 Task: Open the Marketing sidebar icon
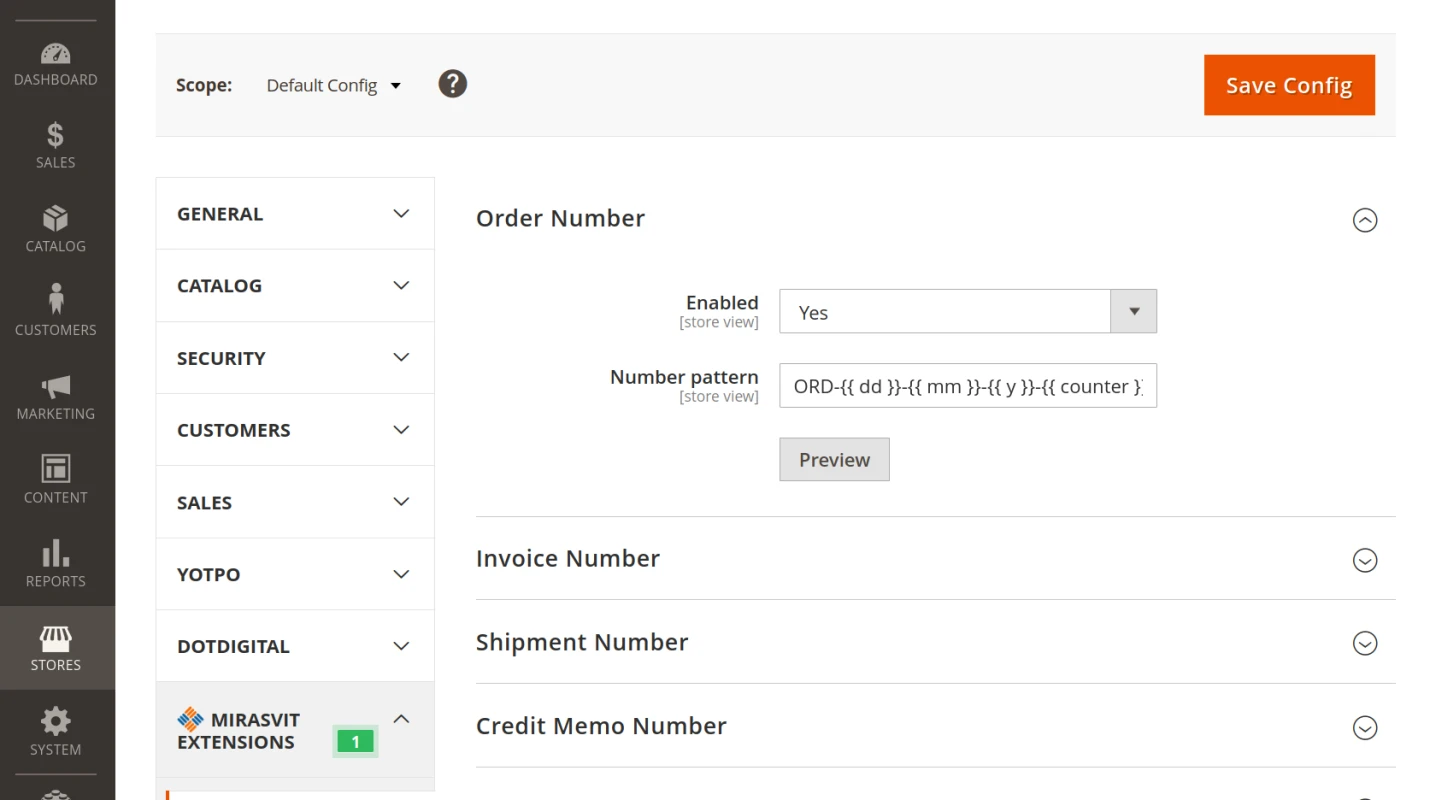pyautogui.click(x=55, y=396)
